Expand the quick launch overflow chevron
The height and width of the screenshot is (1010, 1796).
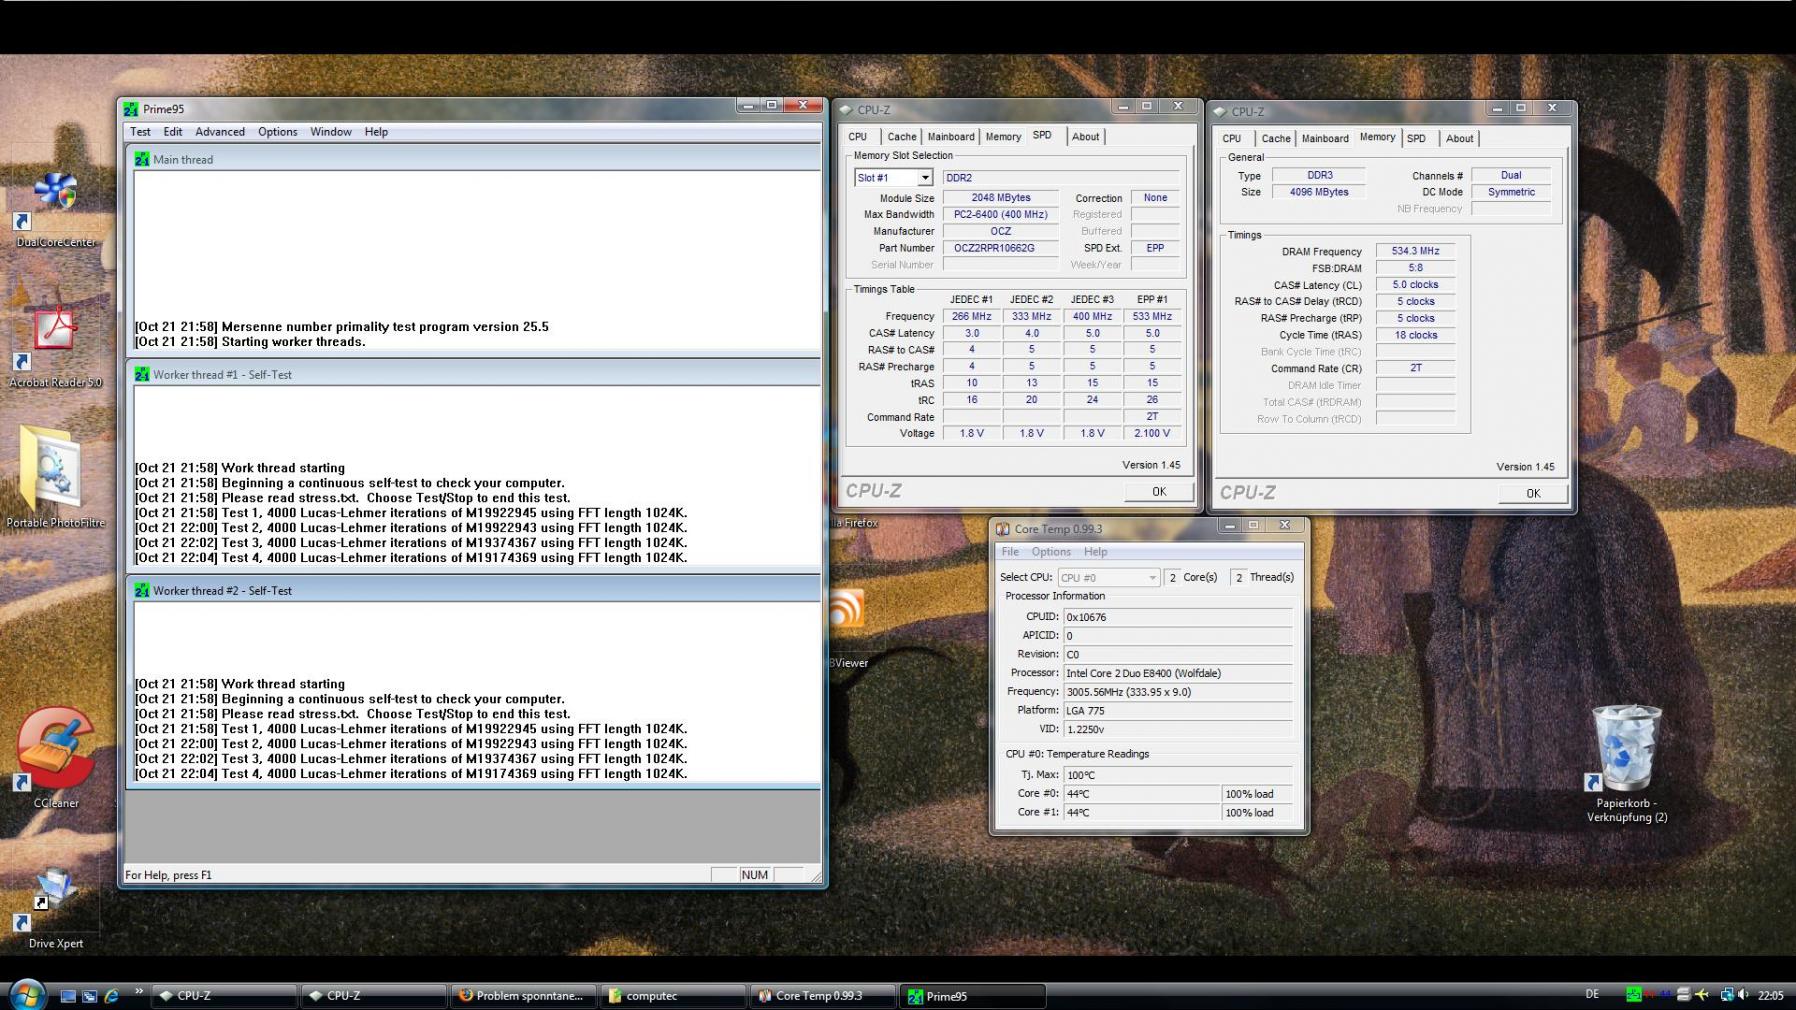coord(138,992)
